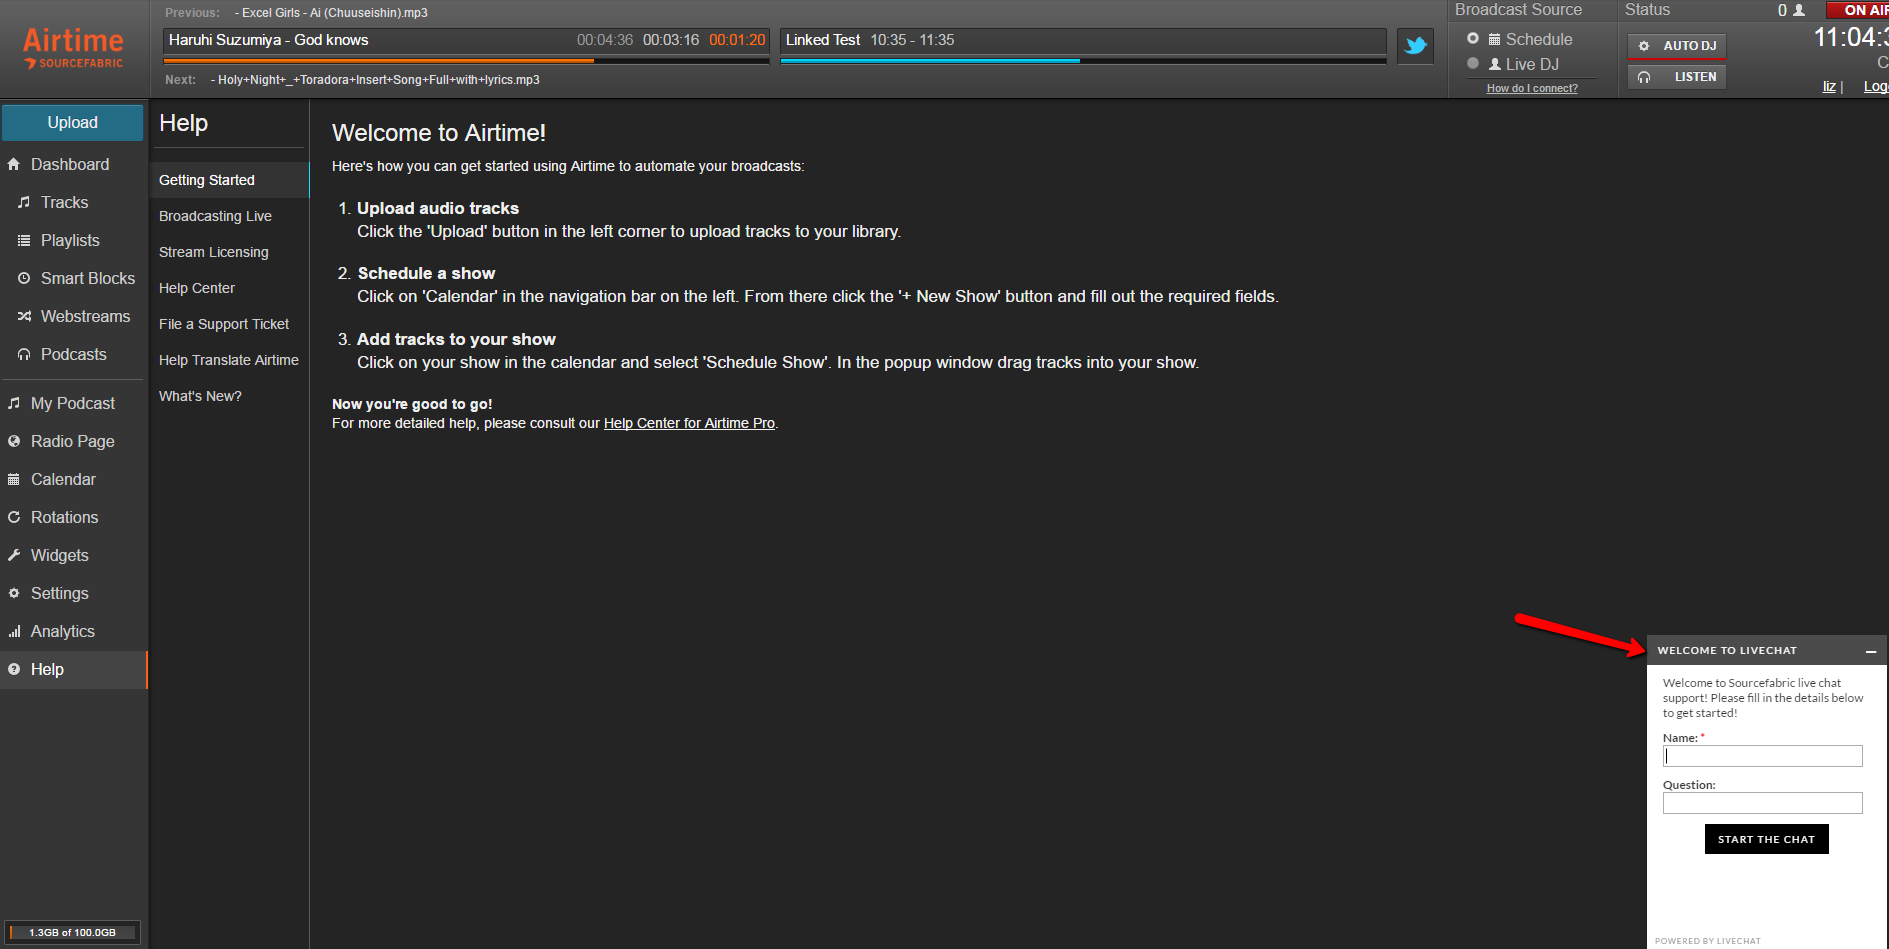Click START THE CHAT button
Screen dimensions: 1889x949
(1766, 839)
